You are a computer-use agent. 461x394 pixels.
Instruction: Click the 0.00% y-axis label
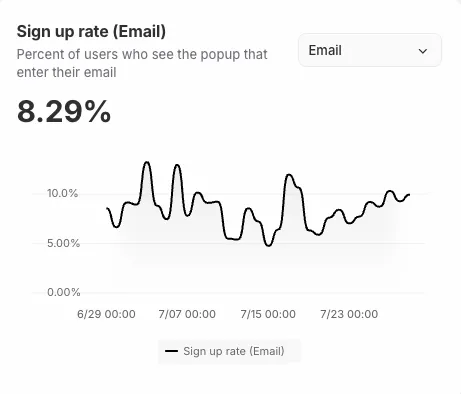(64, 292)
